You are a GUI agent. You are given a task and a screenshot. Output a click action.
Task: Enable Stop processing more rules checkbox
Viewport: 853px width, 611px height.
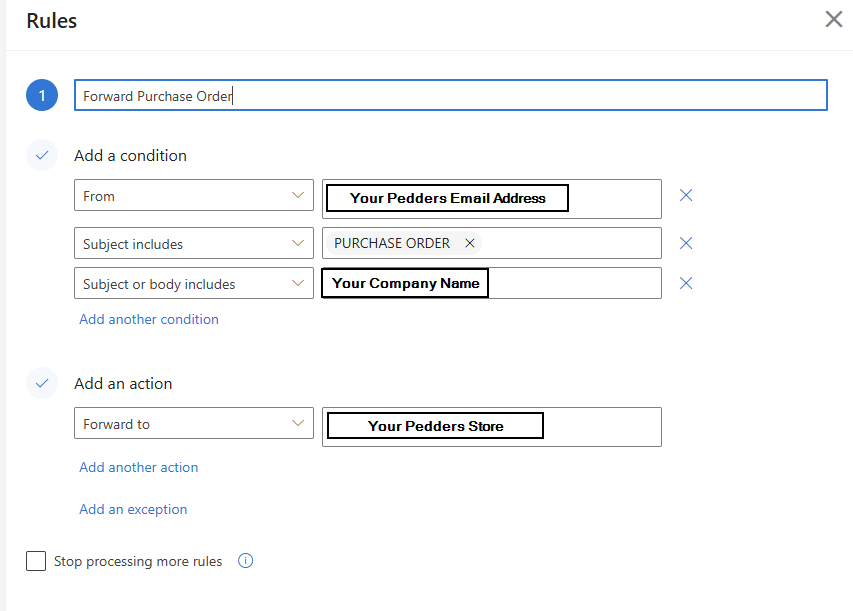(x=36, y=561)
